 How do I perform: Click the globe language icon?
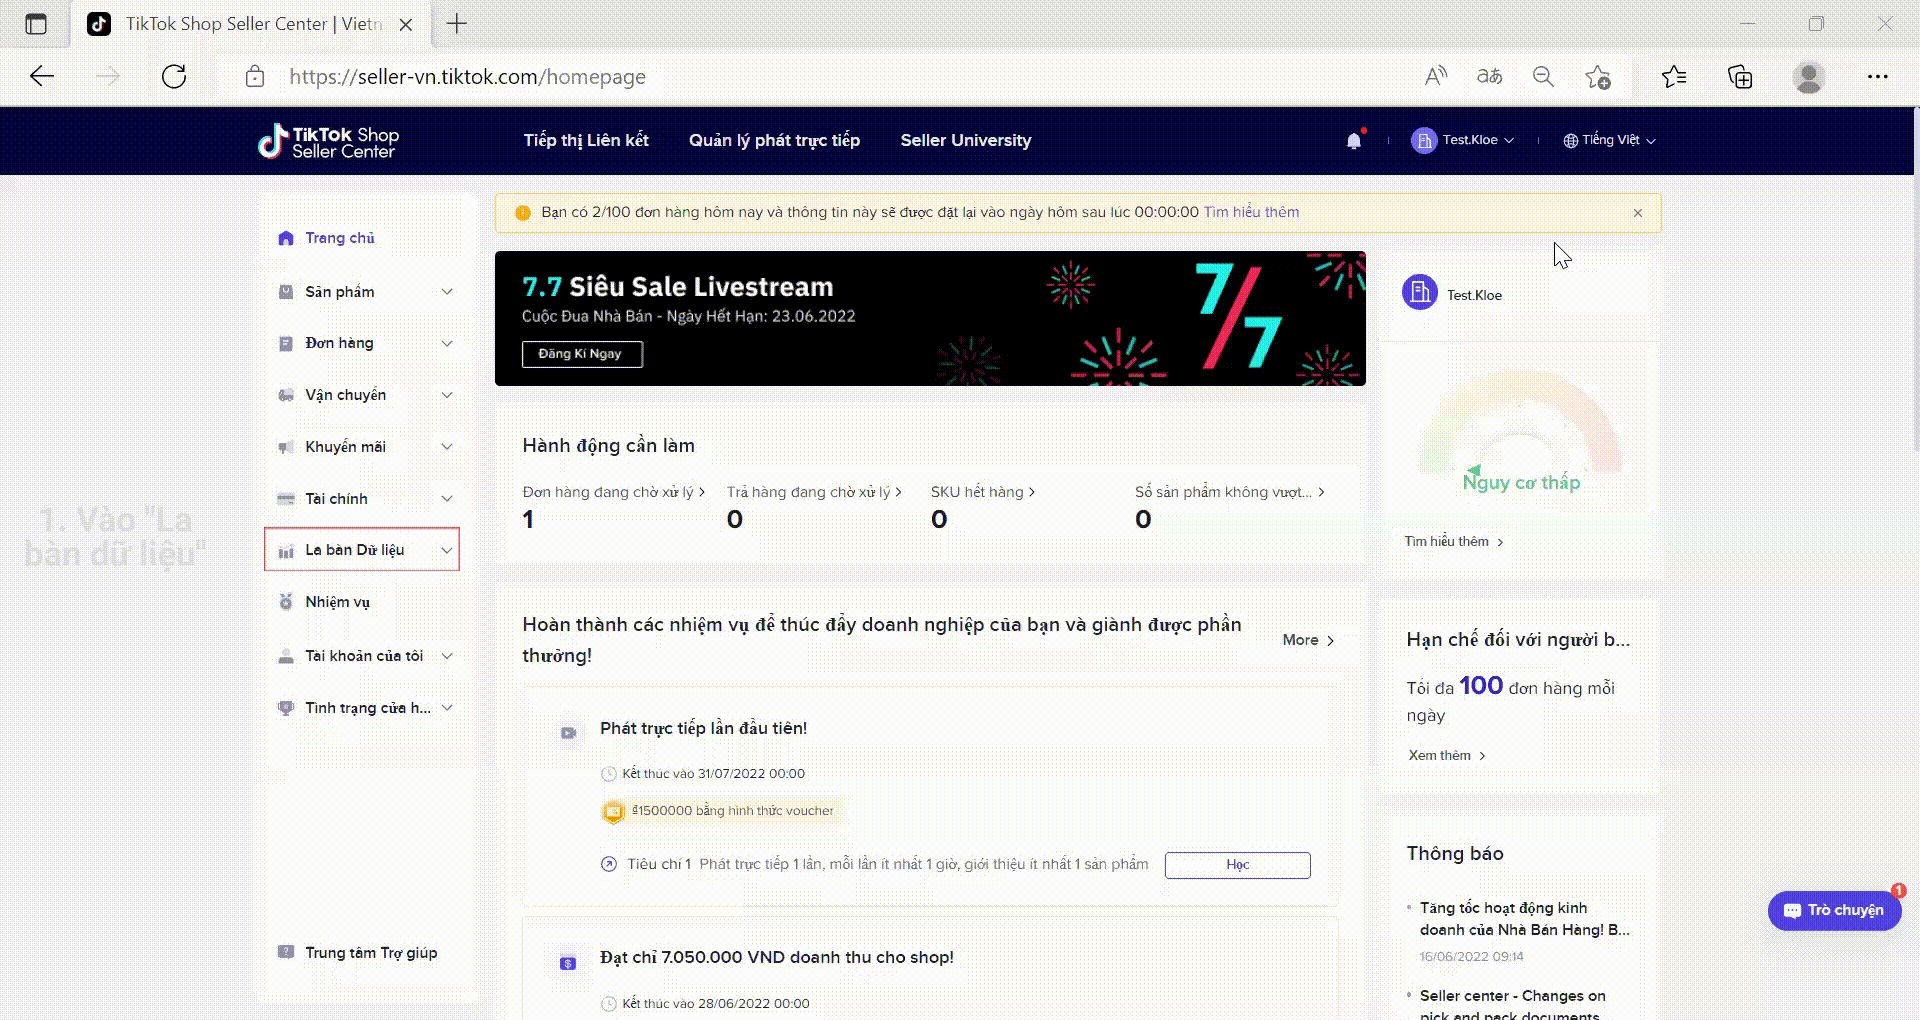[1571, 141]
